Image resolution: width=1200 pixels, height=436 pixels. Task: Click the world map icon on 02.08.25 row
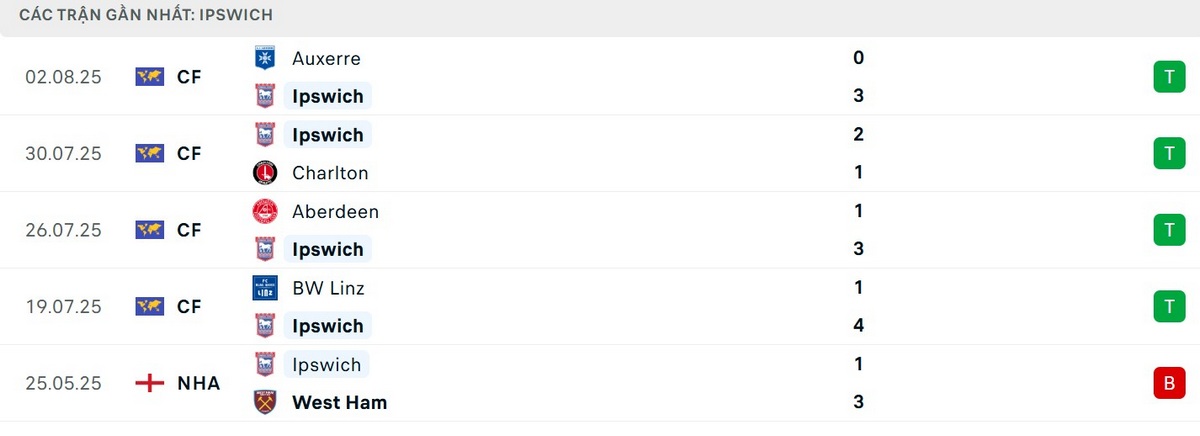pyautogui.click(x=149, y=76)
